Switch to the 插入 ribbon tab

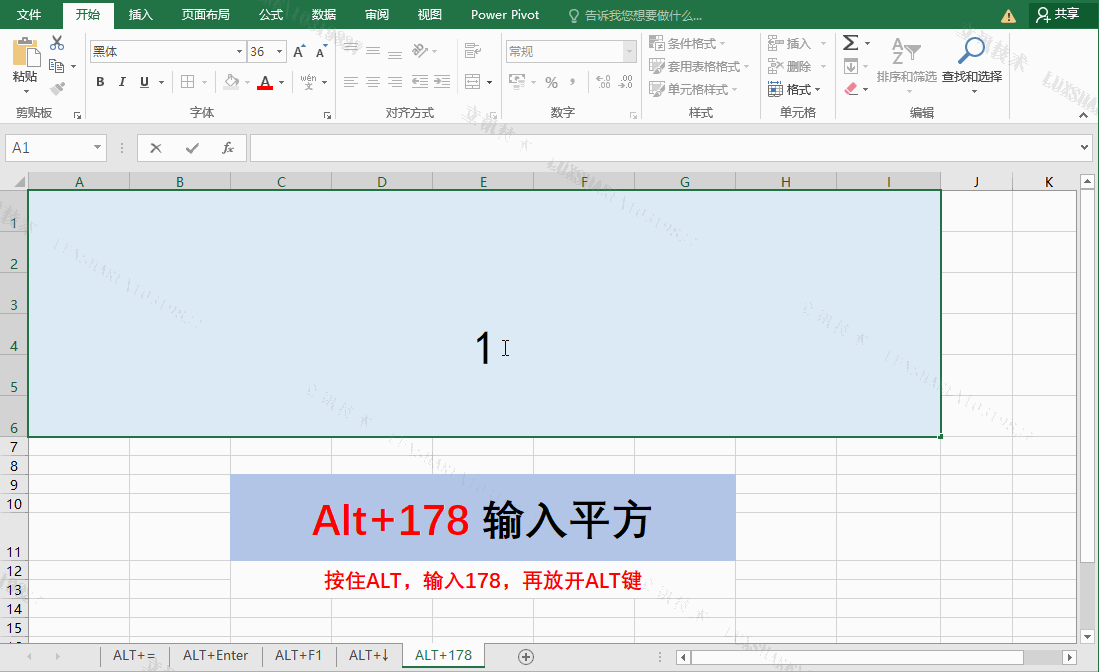(x=138, y=15)
